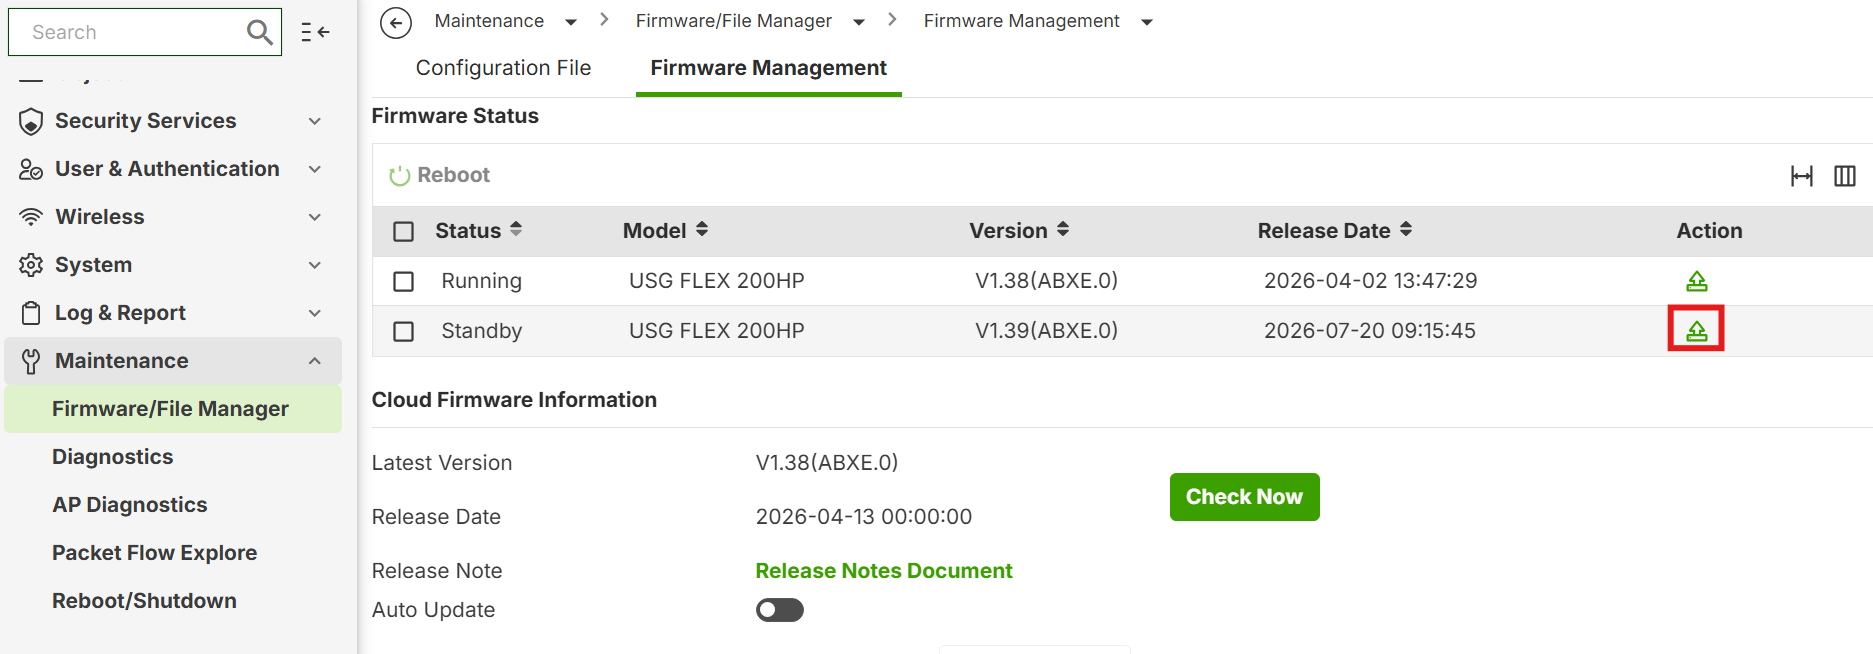Open the Firmware/File Manager breadcrumb dropdown
Viewport: 1873px width, 654px height.
click(x=858, y=22)
